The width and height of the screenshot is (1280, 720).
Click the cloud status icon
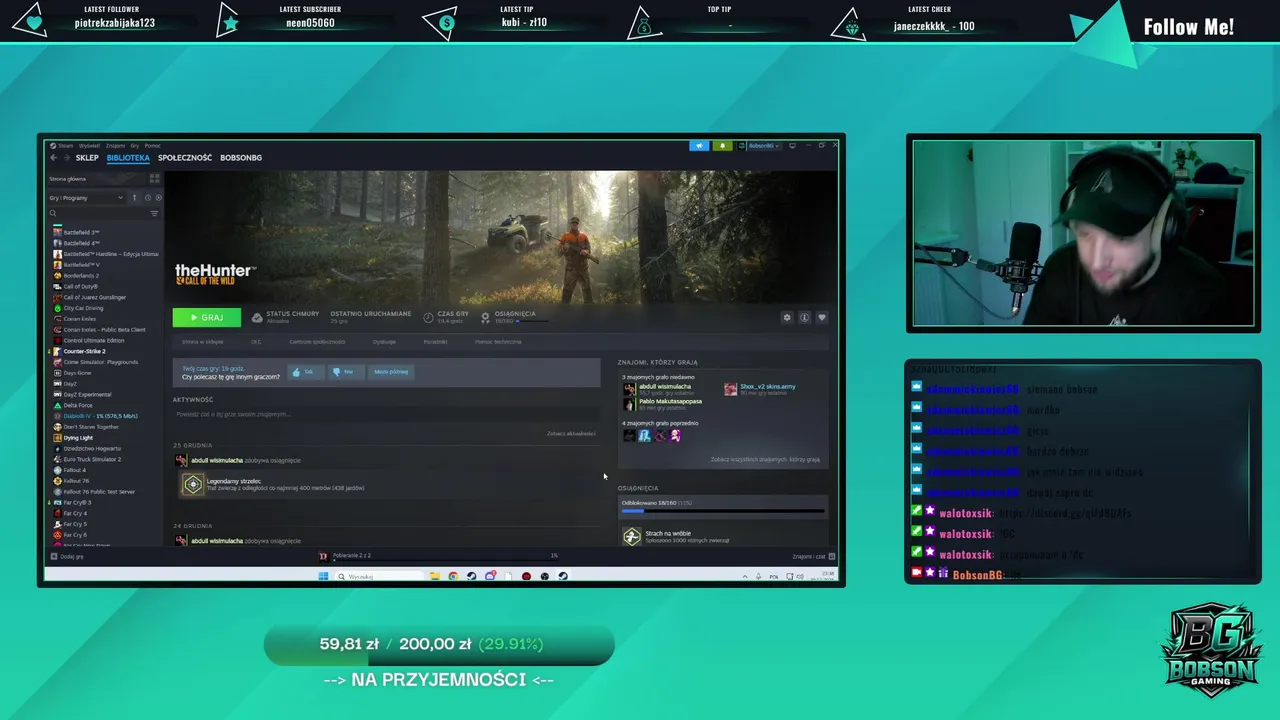tap(257, 317)
